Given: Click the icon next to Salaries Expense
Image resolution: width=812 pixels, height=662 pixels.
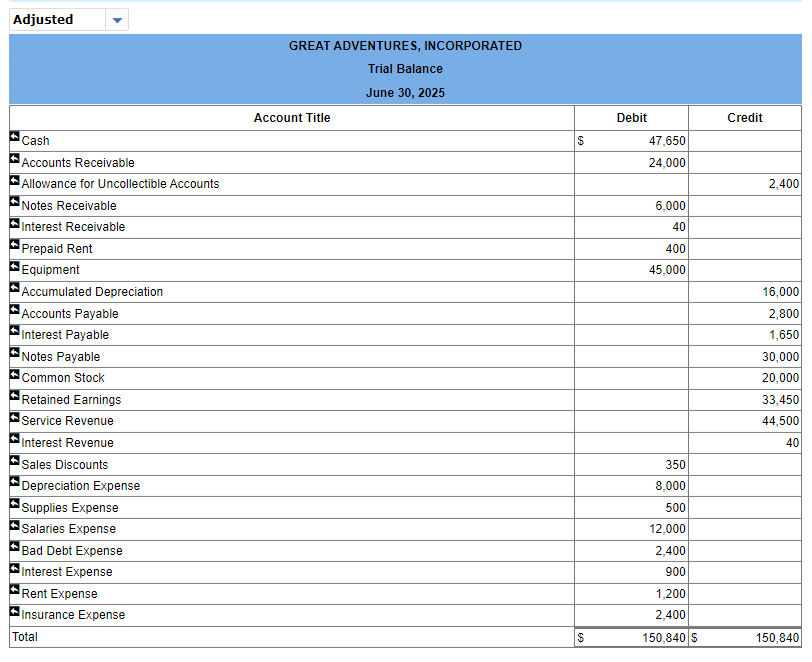Looking at the screenshot, I should (14, 524).
